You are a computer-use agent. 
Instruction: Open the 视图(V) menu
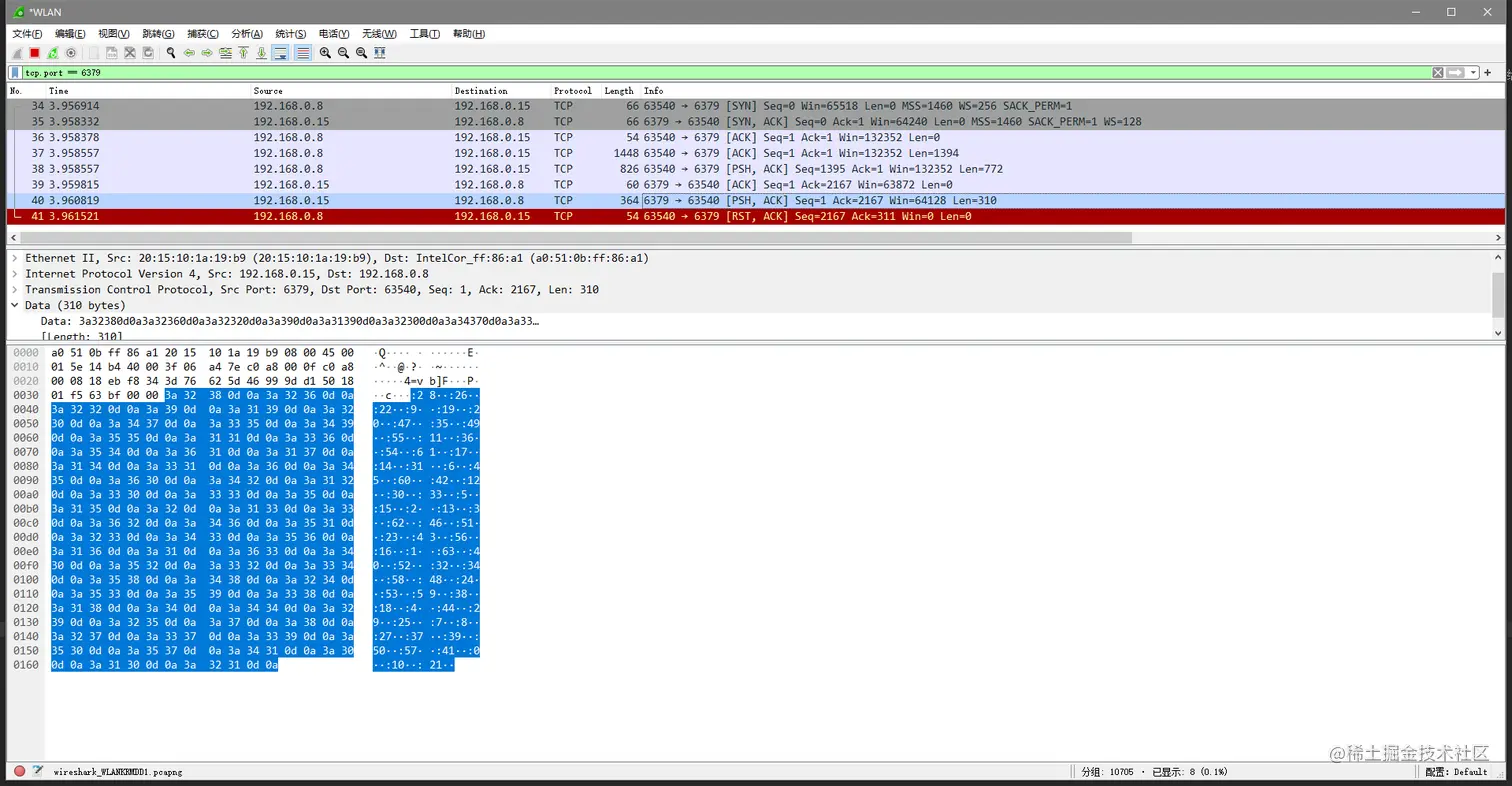tap(114, 34)
